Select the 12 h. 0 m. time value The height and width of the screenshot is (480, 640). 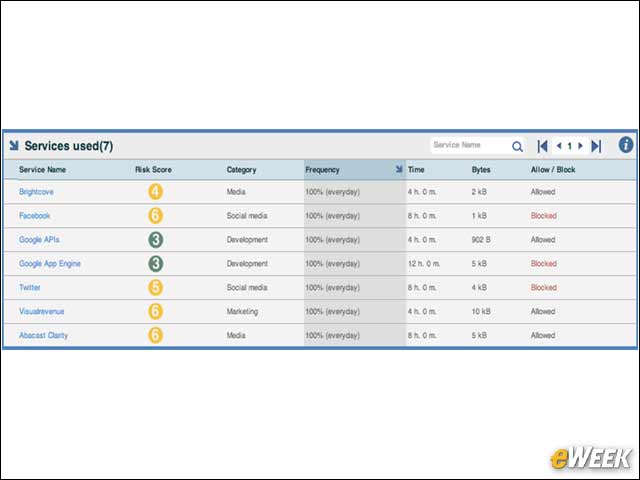424,264
